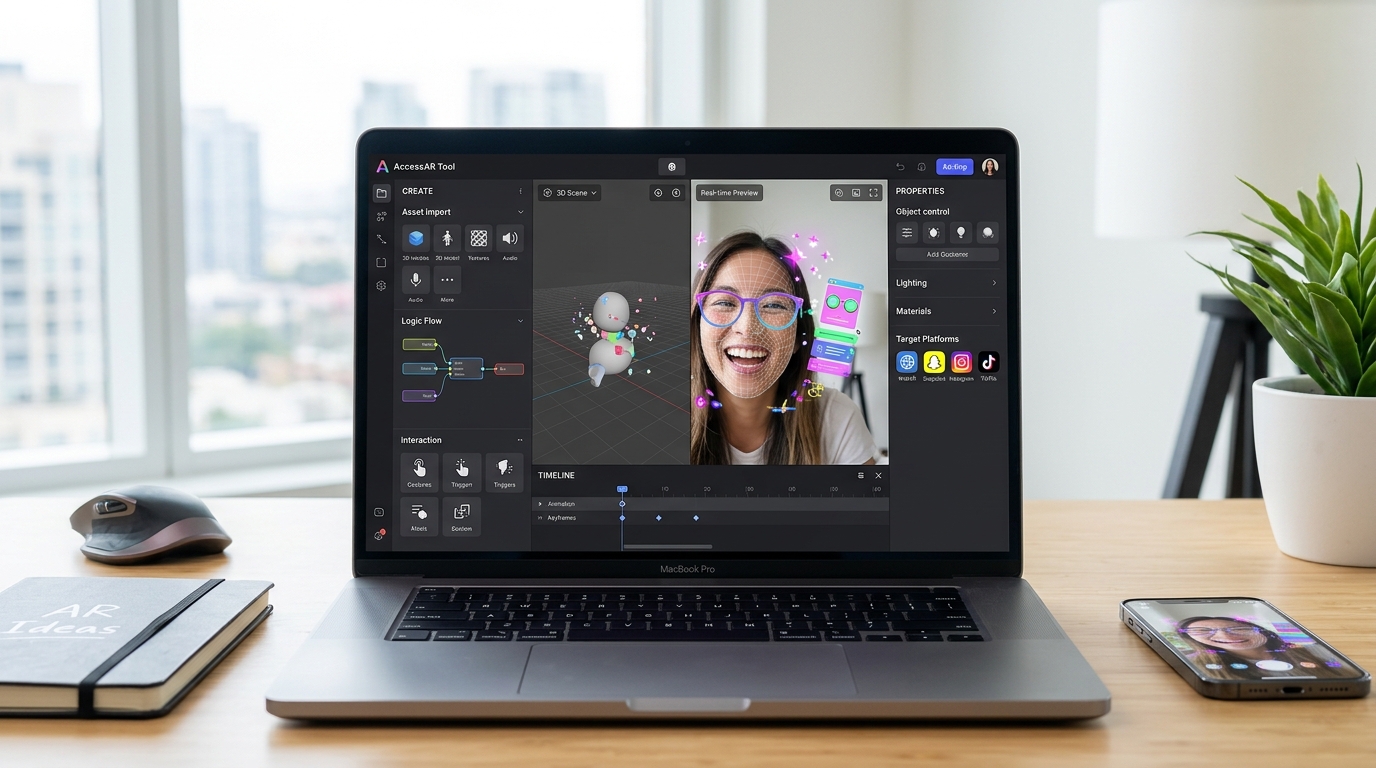Click the blue button in top bar
1376x768 pixels.
coord(954,167)
